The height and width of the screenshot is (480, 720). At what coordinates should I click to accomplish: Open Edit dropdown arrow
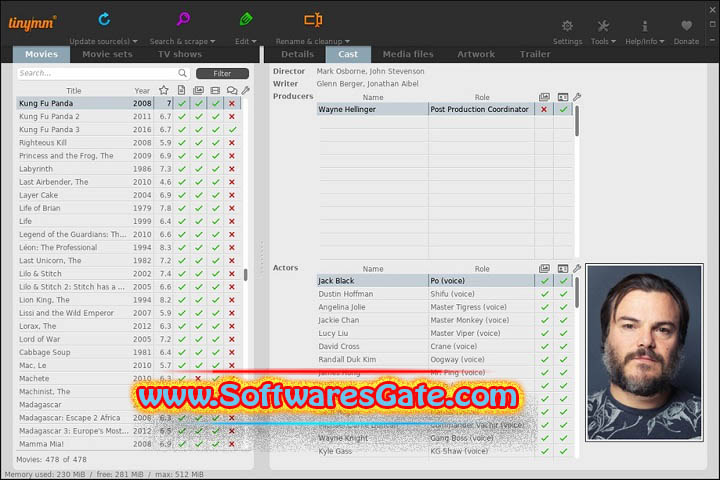click(x=254, y=41)
